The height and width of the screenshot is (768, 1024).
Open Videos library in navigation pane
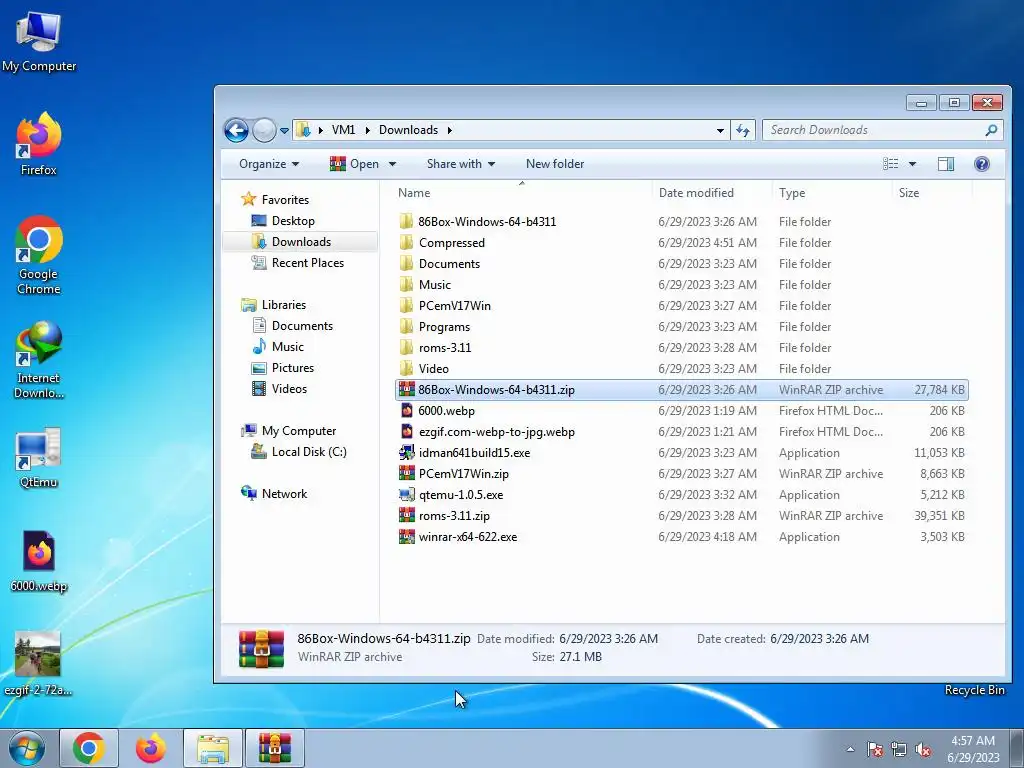coord(280,389)
